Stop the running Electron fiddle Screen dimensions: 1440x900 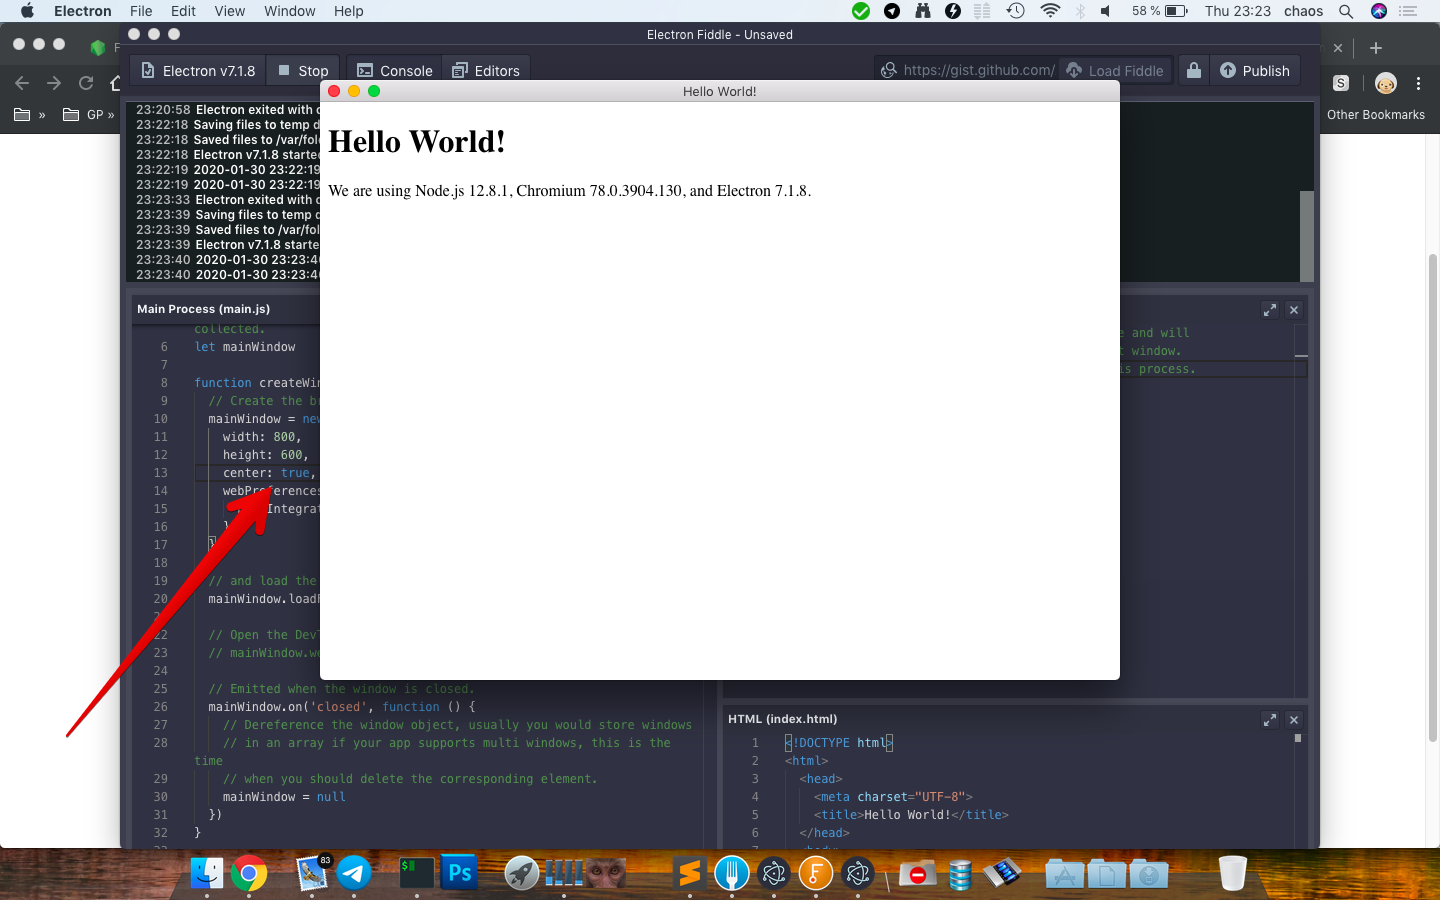tap(302, 70)
